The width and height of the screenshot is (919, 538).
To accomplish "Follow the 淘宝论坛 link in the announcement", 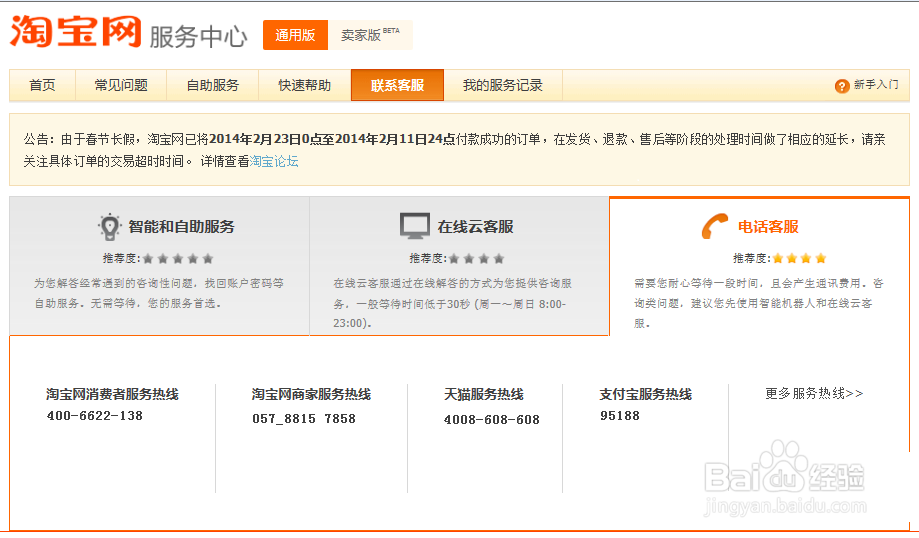I will 274,161.
